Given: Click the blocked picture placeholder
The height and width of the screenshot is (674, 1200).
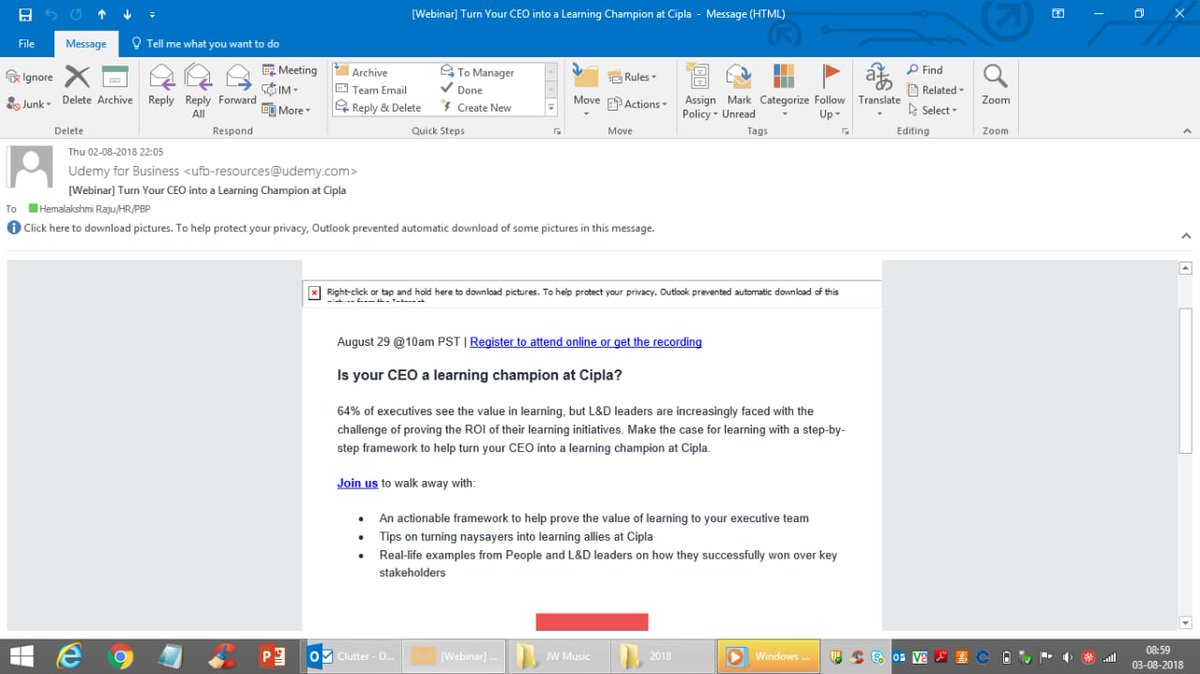Looking at the screenshot, I should tap(592, 294).
